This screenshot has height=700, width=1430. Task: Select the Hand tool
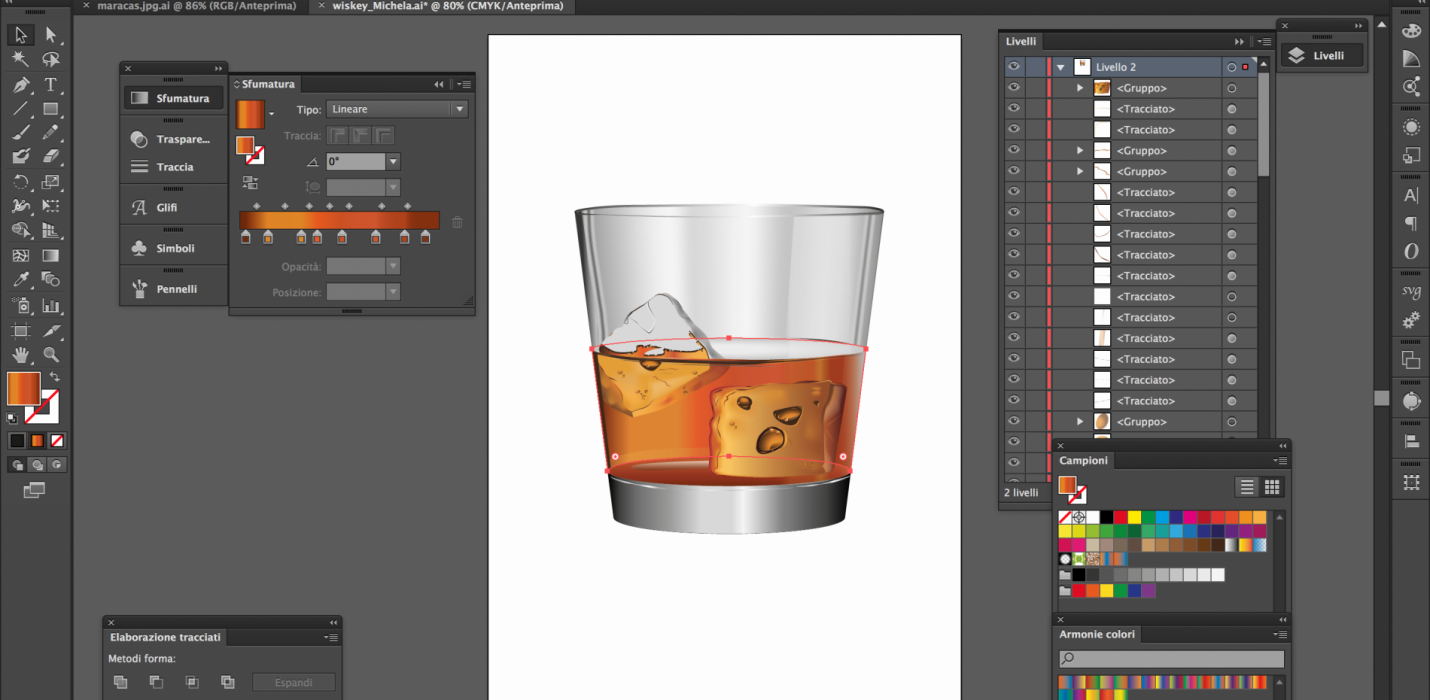pos(21,354)
